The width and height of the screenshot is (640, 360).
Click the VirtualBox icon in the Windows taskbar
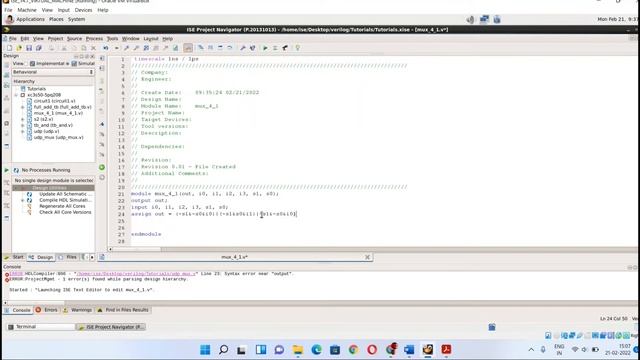pyautogui.click(x=428, y=349)
